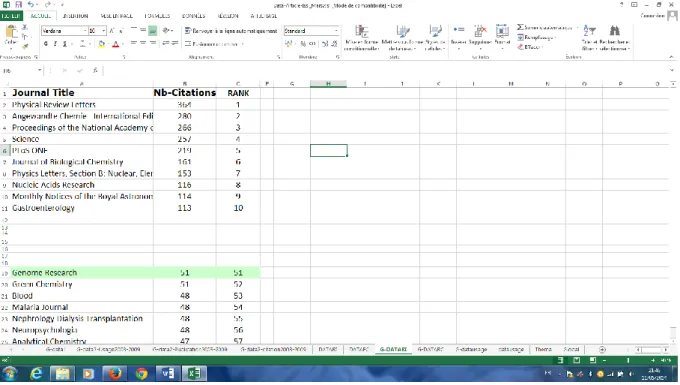Toggle bold formatting
Viewport: 680px width, 385px height.
[x=46, y=44]
